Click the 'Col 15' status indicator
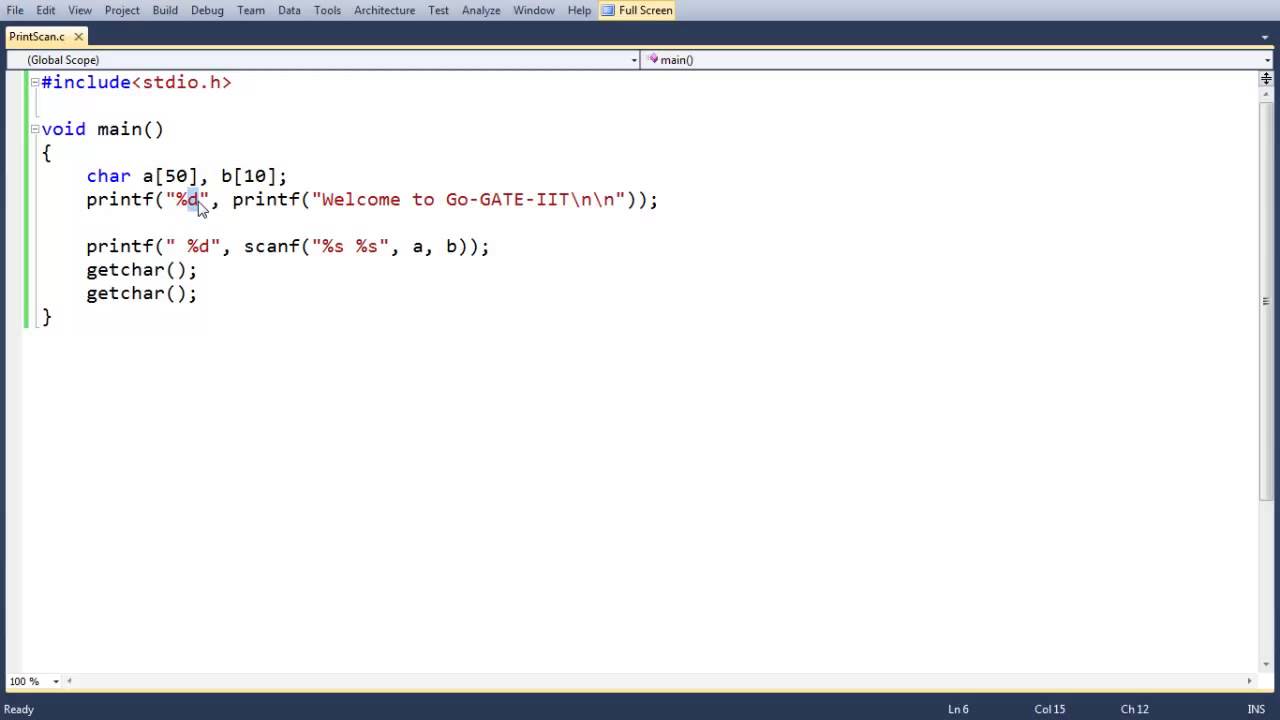Image resolution: width=1280 pixels, height=720 pixels. (x=1050, y=709)
